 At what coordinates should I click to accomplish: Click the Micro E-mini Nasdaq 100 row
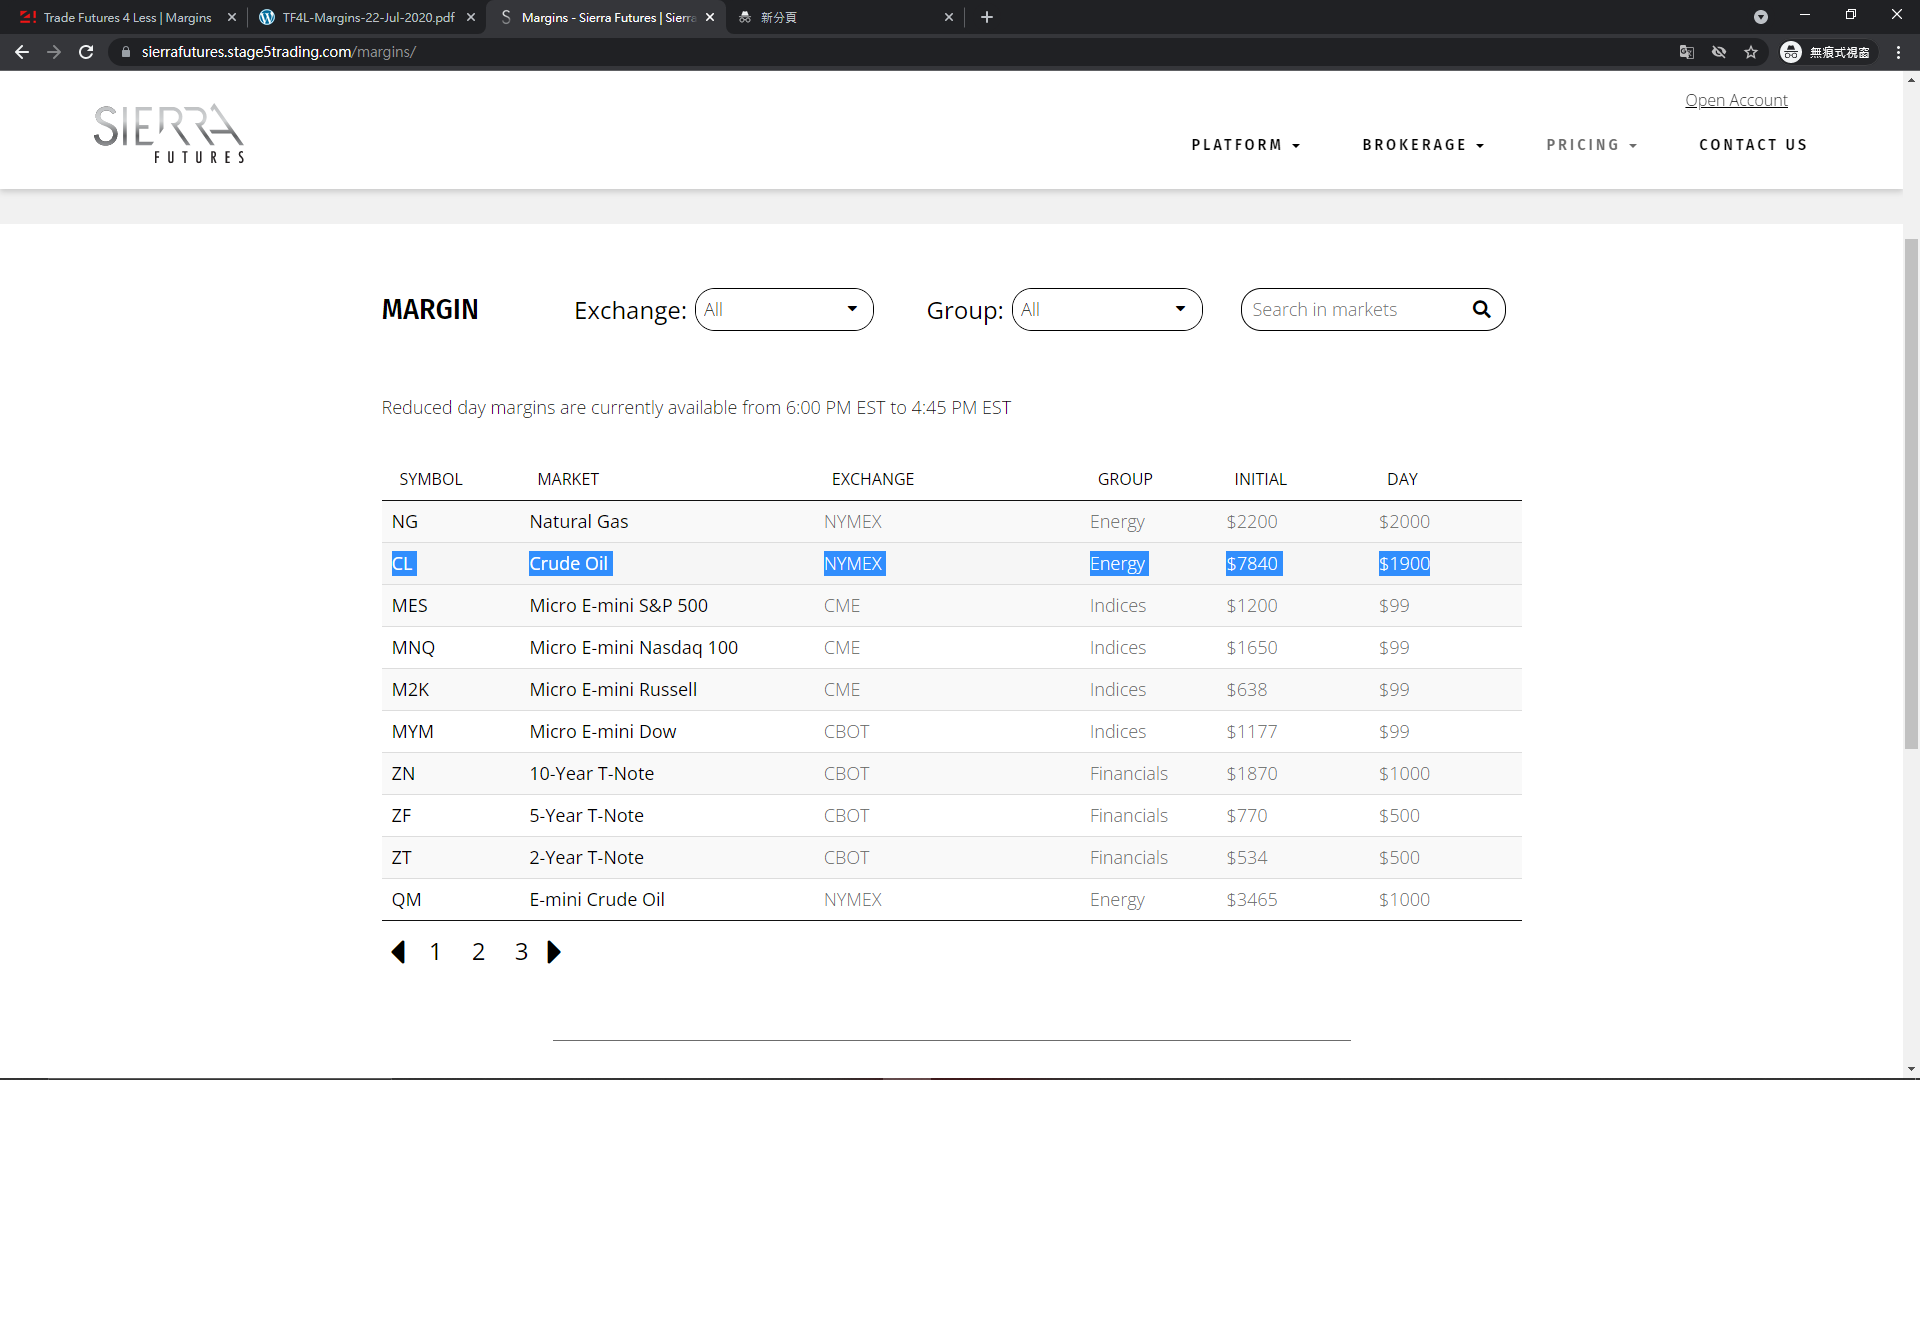(952, 648)
